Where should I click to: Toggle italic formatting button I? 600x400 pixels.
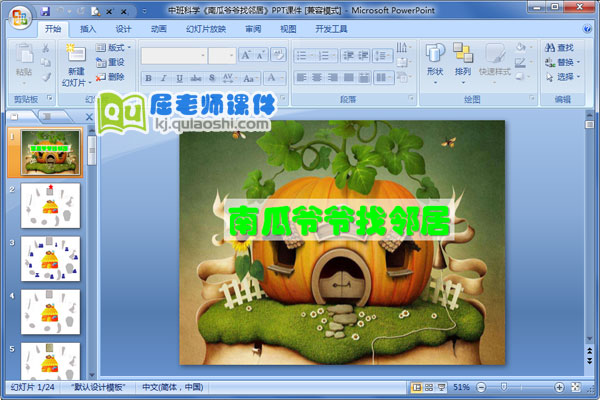tap(164, 78)
